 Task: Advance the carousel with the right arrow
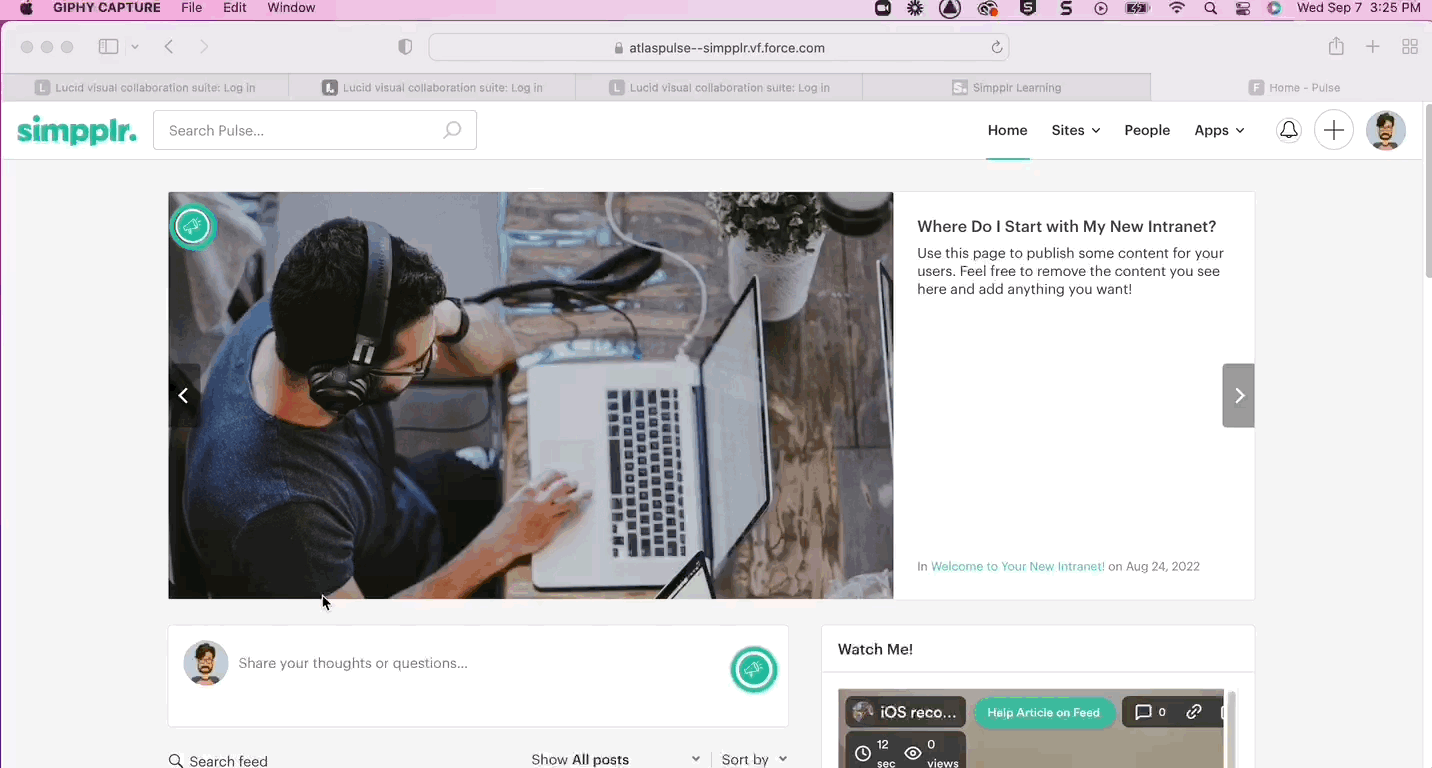point(1239,395)
